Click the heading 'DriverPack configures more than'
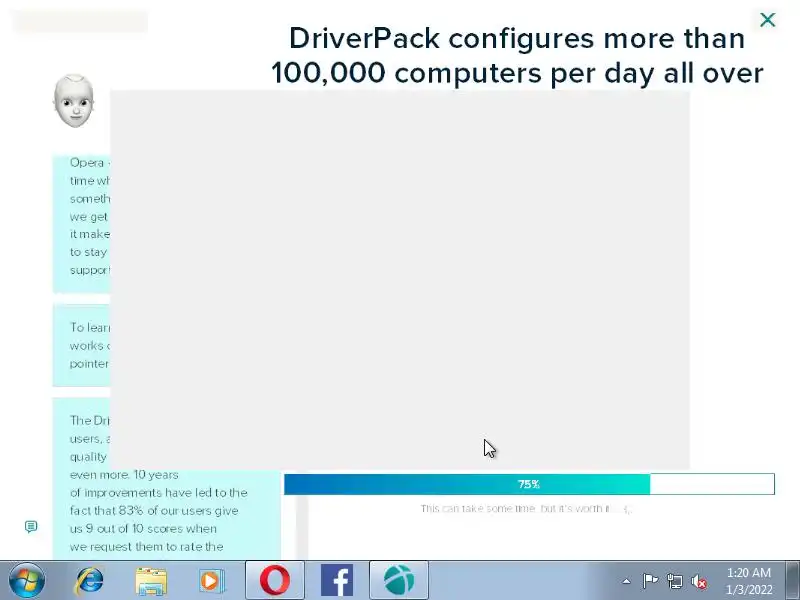Viewport: 800px width, 600px height. [517, 38]
